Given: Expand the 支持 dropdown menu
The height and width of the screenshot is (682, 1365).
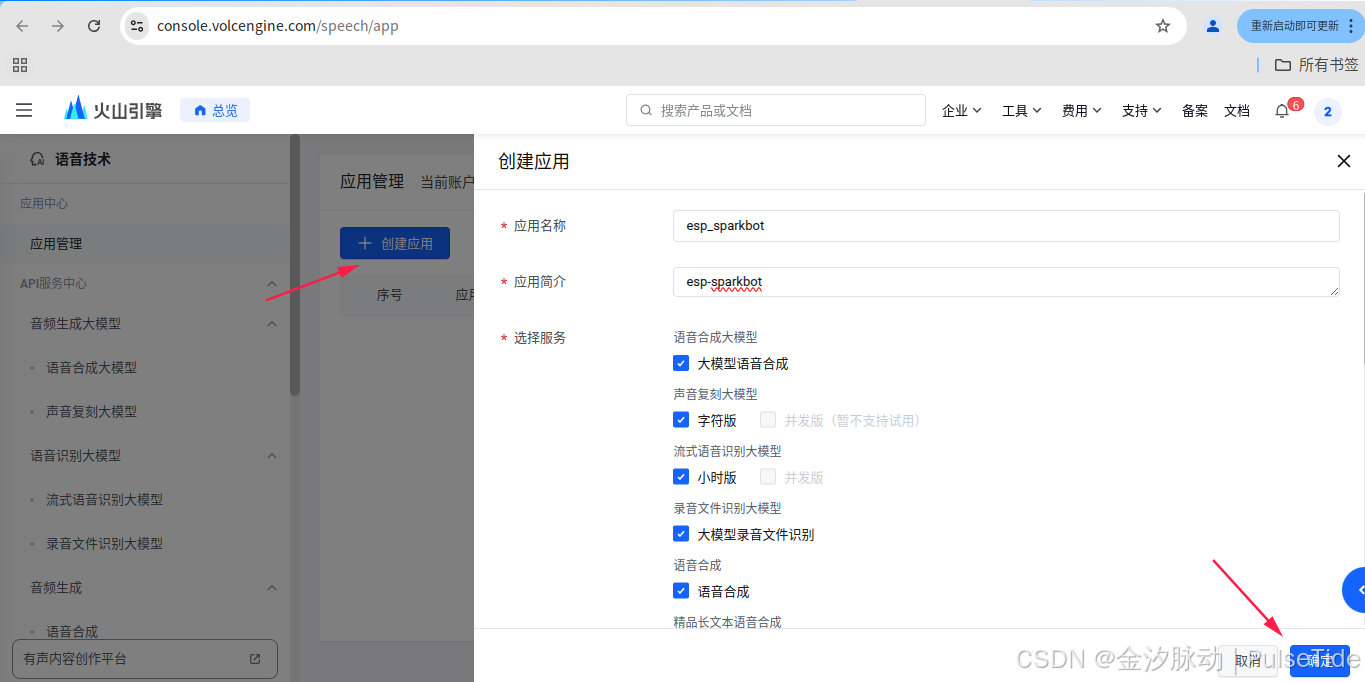Looking at the screenshot, I should tap(1142, 111).
